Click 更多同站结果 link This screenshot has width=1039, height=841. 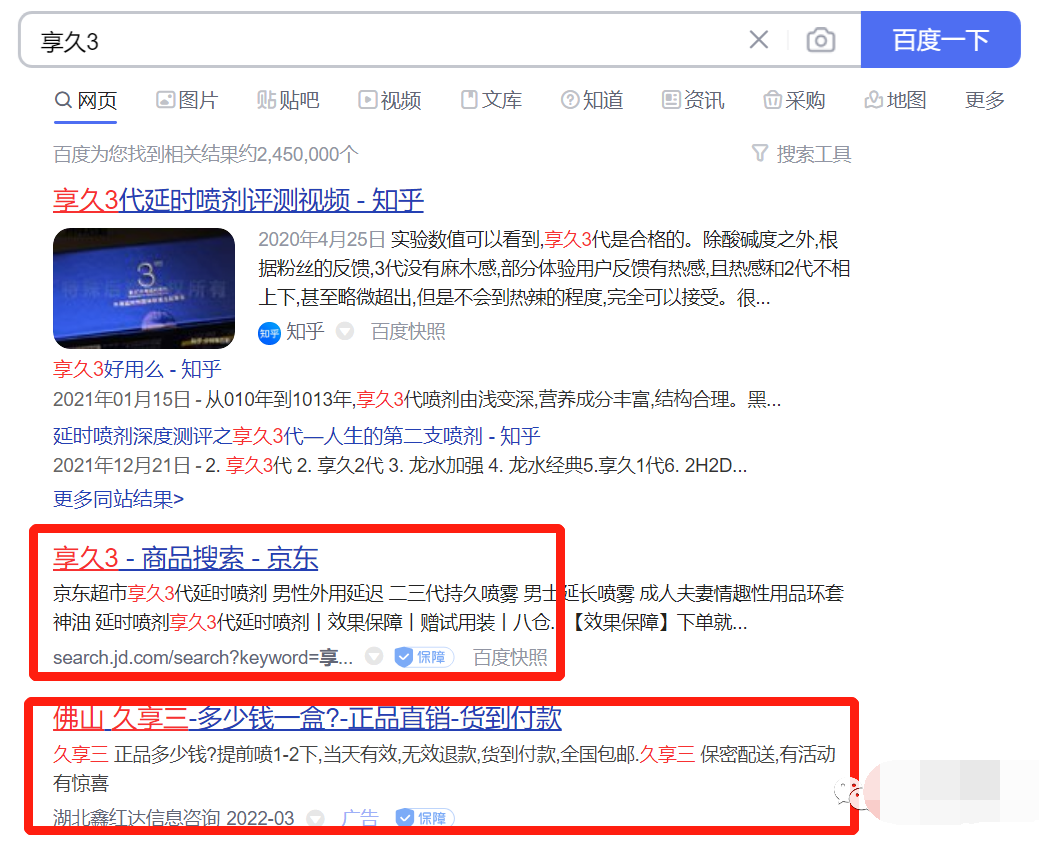pos(118,498)
